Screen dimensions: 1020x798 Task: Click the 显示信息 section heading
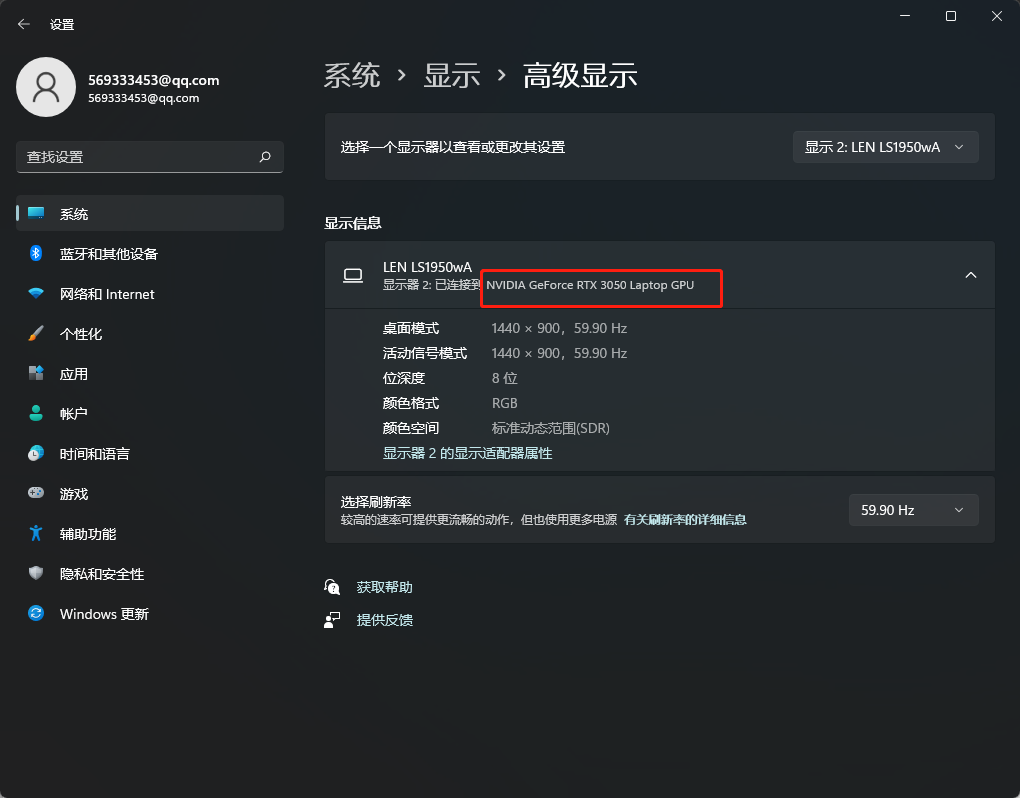(353, 223)
